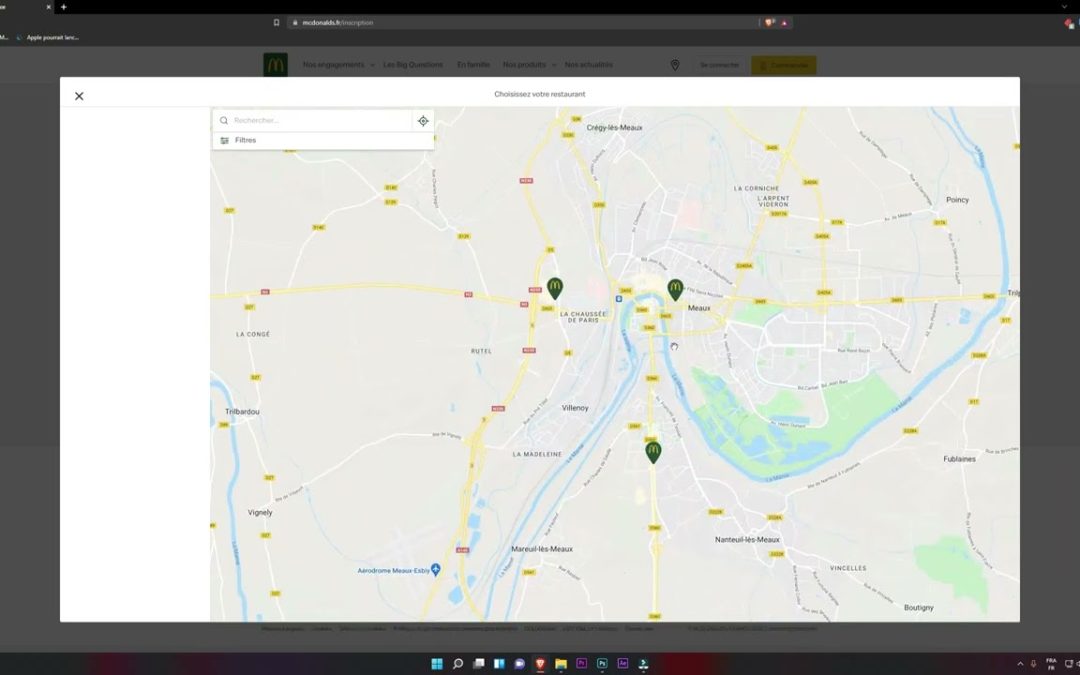The width and height of the screenshot is (1080, 675).
Task: Click McDonald's logo in page header
Action: point(276,65)
